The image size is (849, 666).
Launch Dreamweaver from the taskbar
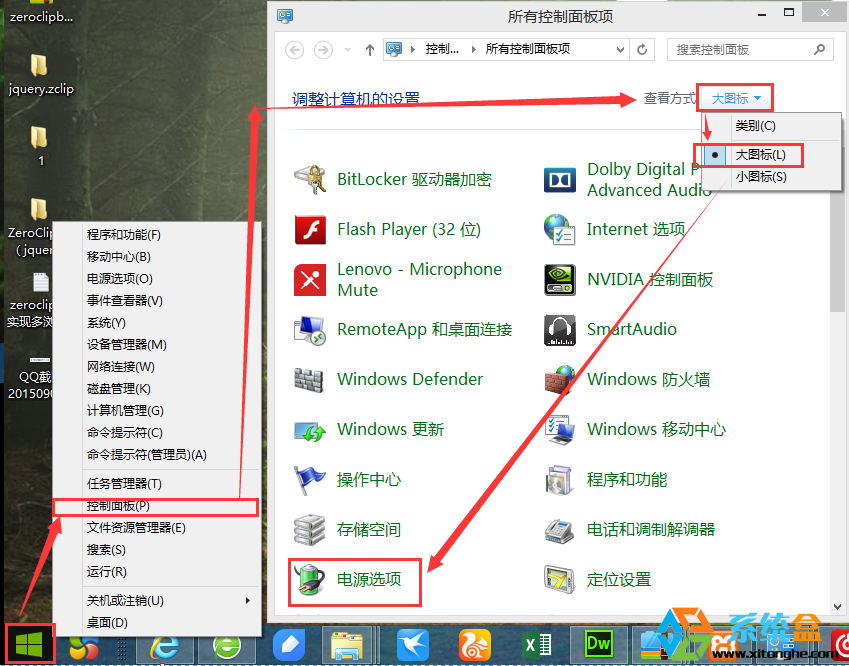(599, 644)
